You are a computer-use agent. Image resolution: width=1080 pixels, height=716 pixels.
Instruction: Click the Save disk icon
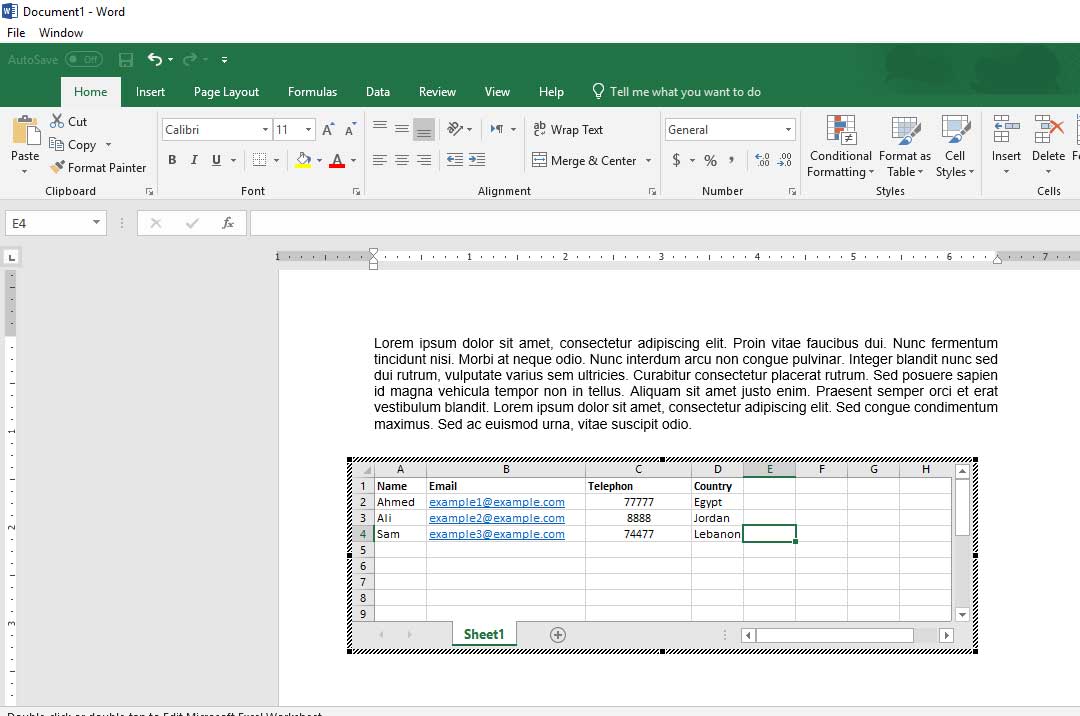[125, 60]
